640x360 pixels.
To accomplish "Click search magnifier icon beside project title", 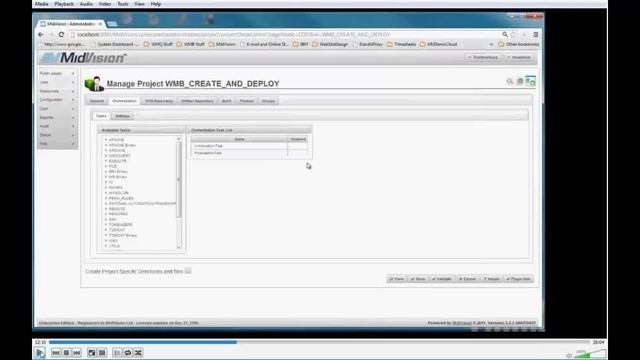I will point(509,82).
